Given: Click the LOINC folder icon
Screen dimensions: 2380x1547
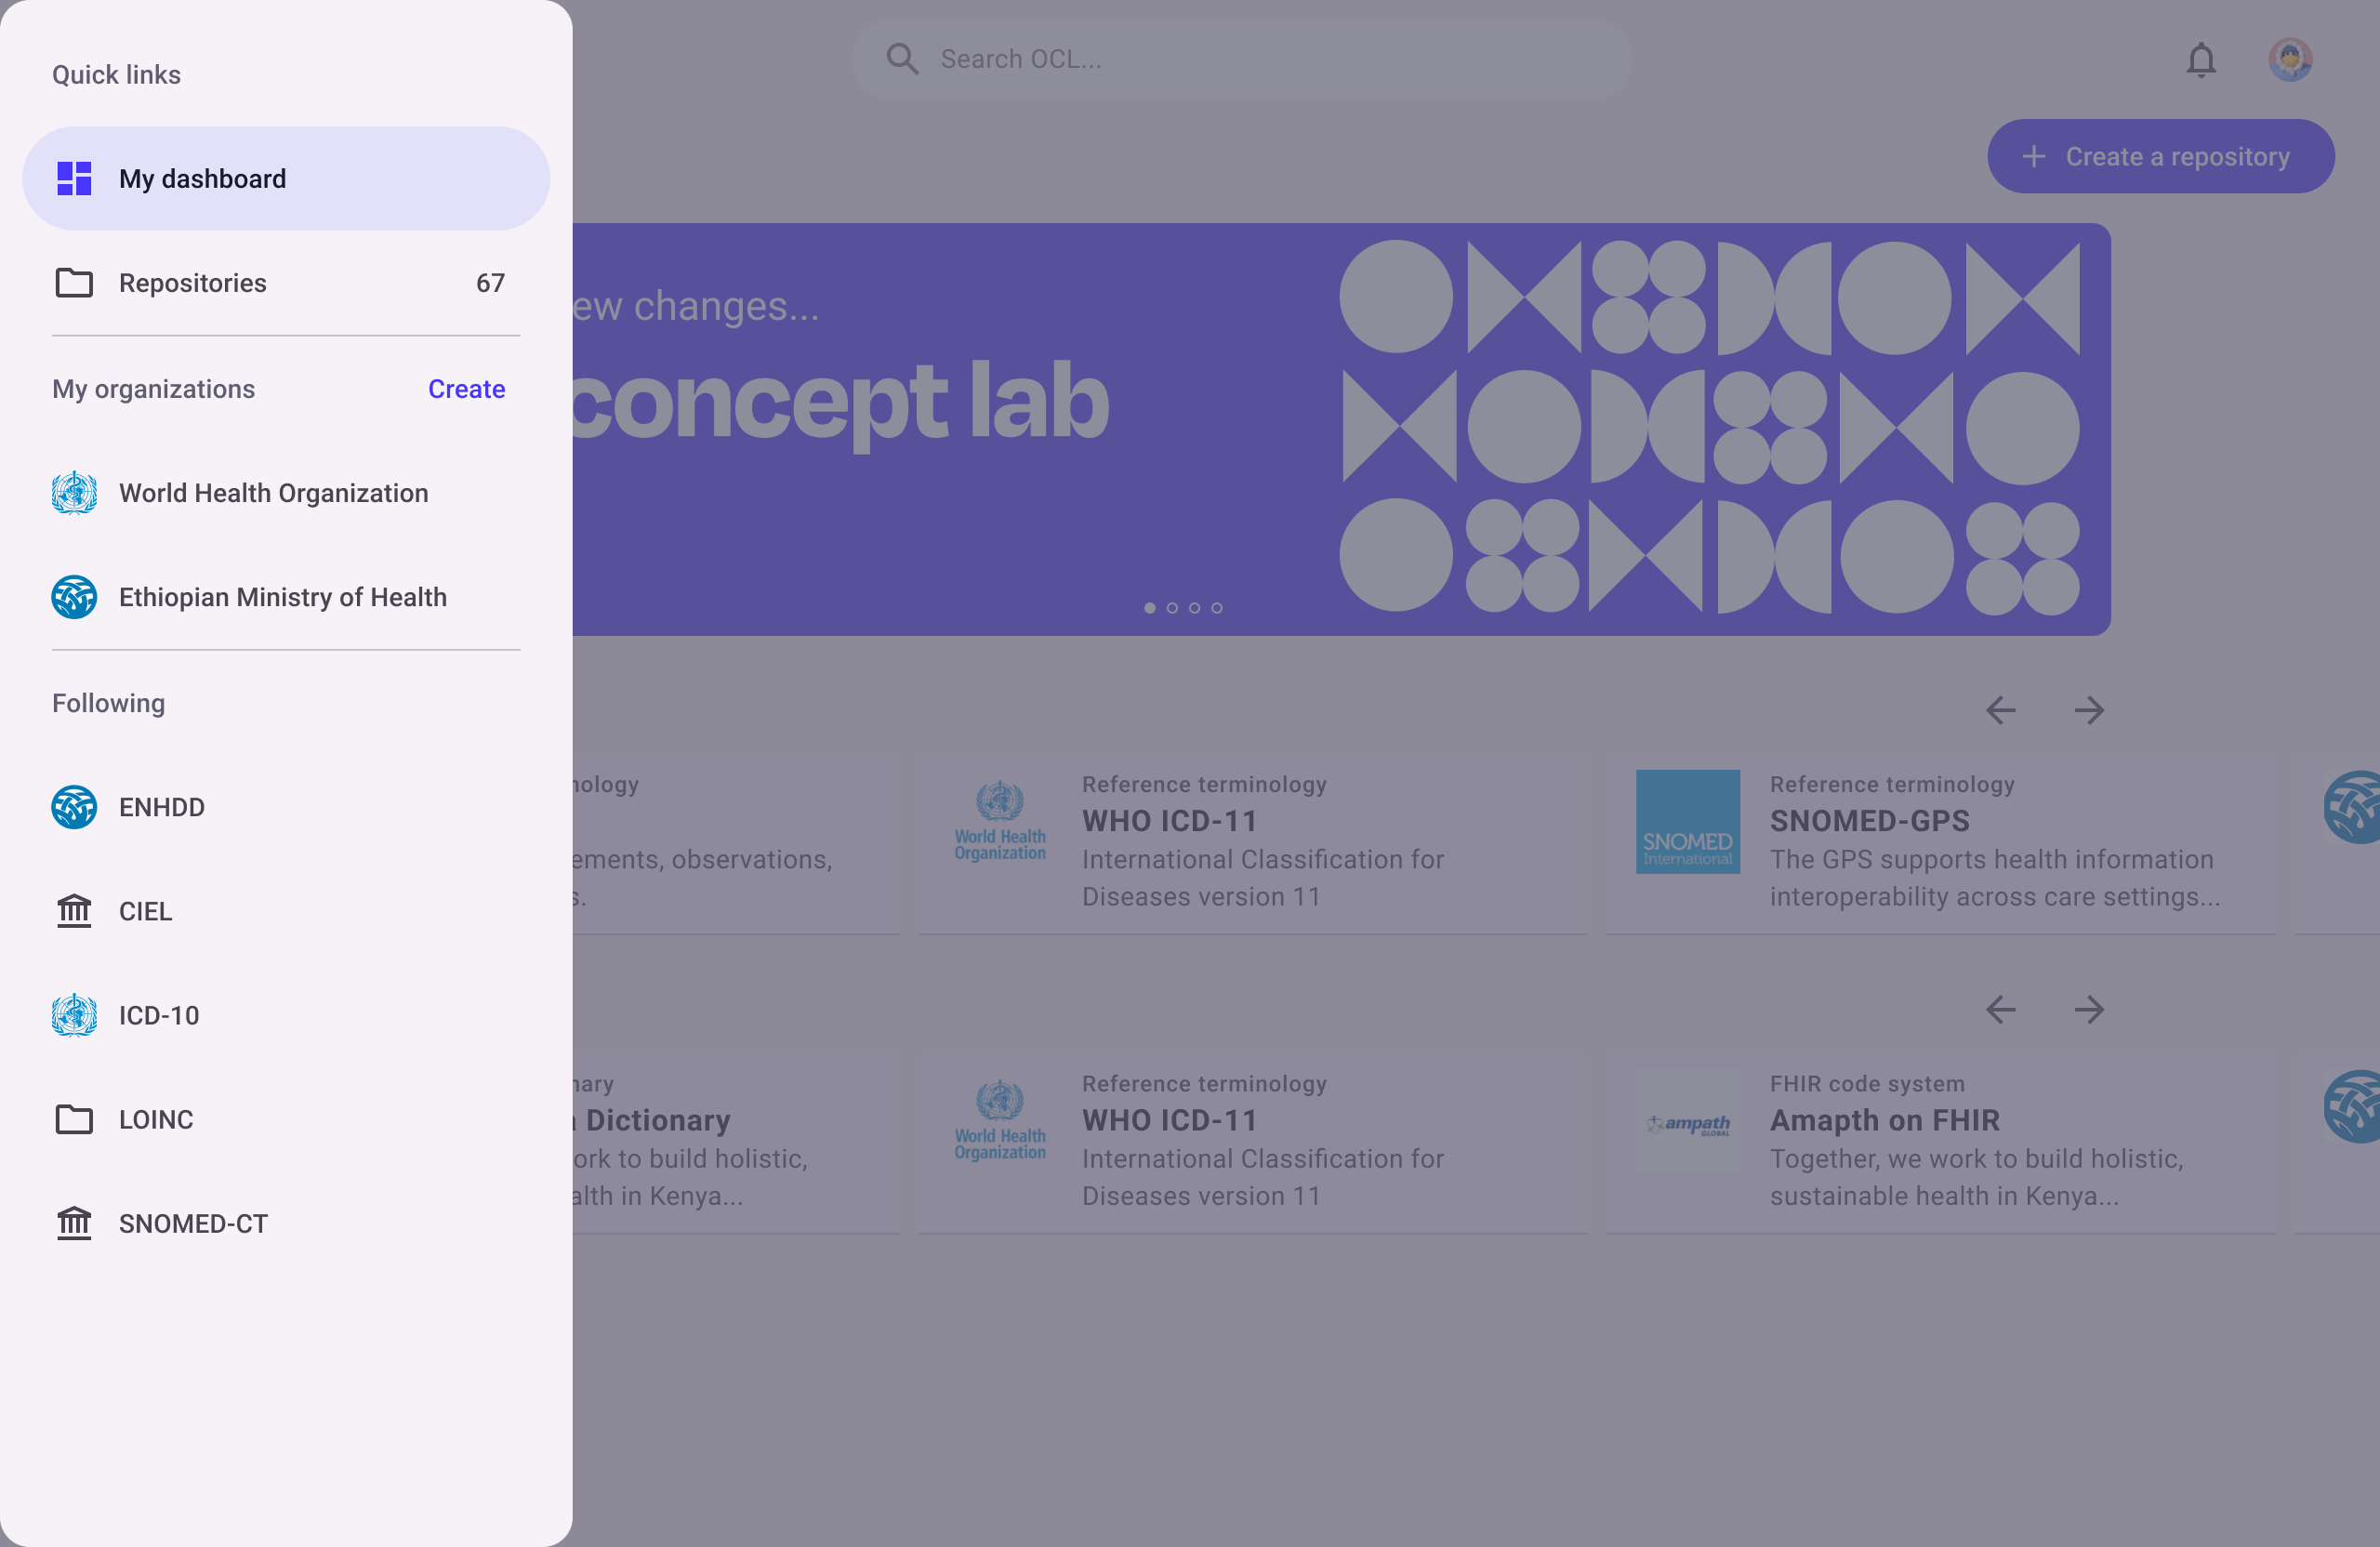Looking at the screenshot, I should coord(74,1119).
